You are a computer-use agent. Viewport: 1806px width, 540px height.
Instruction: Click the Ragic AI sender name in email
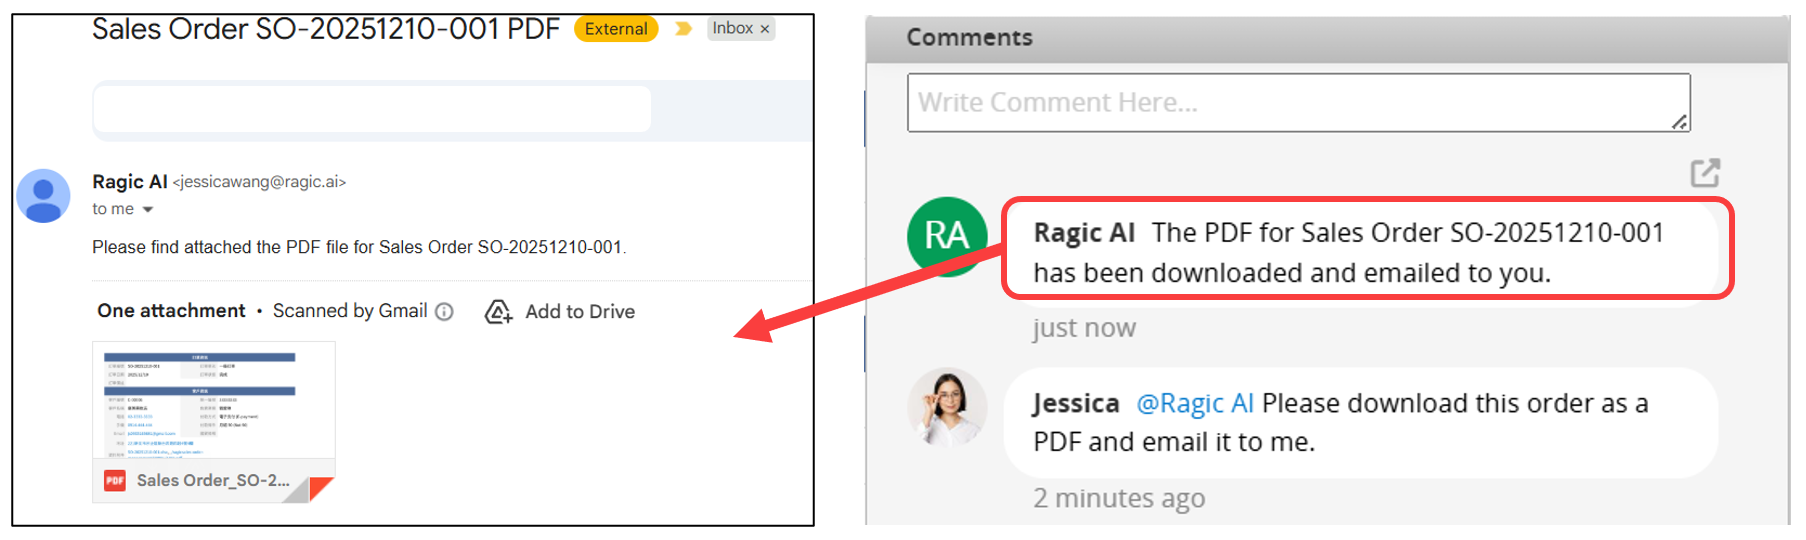pyautogui.click(x=129, y=182)
